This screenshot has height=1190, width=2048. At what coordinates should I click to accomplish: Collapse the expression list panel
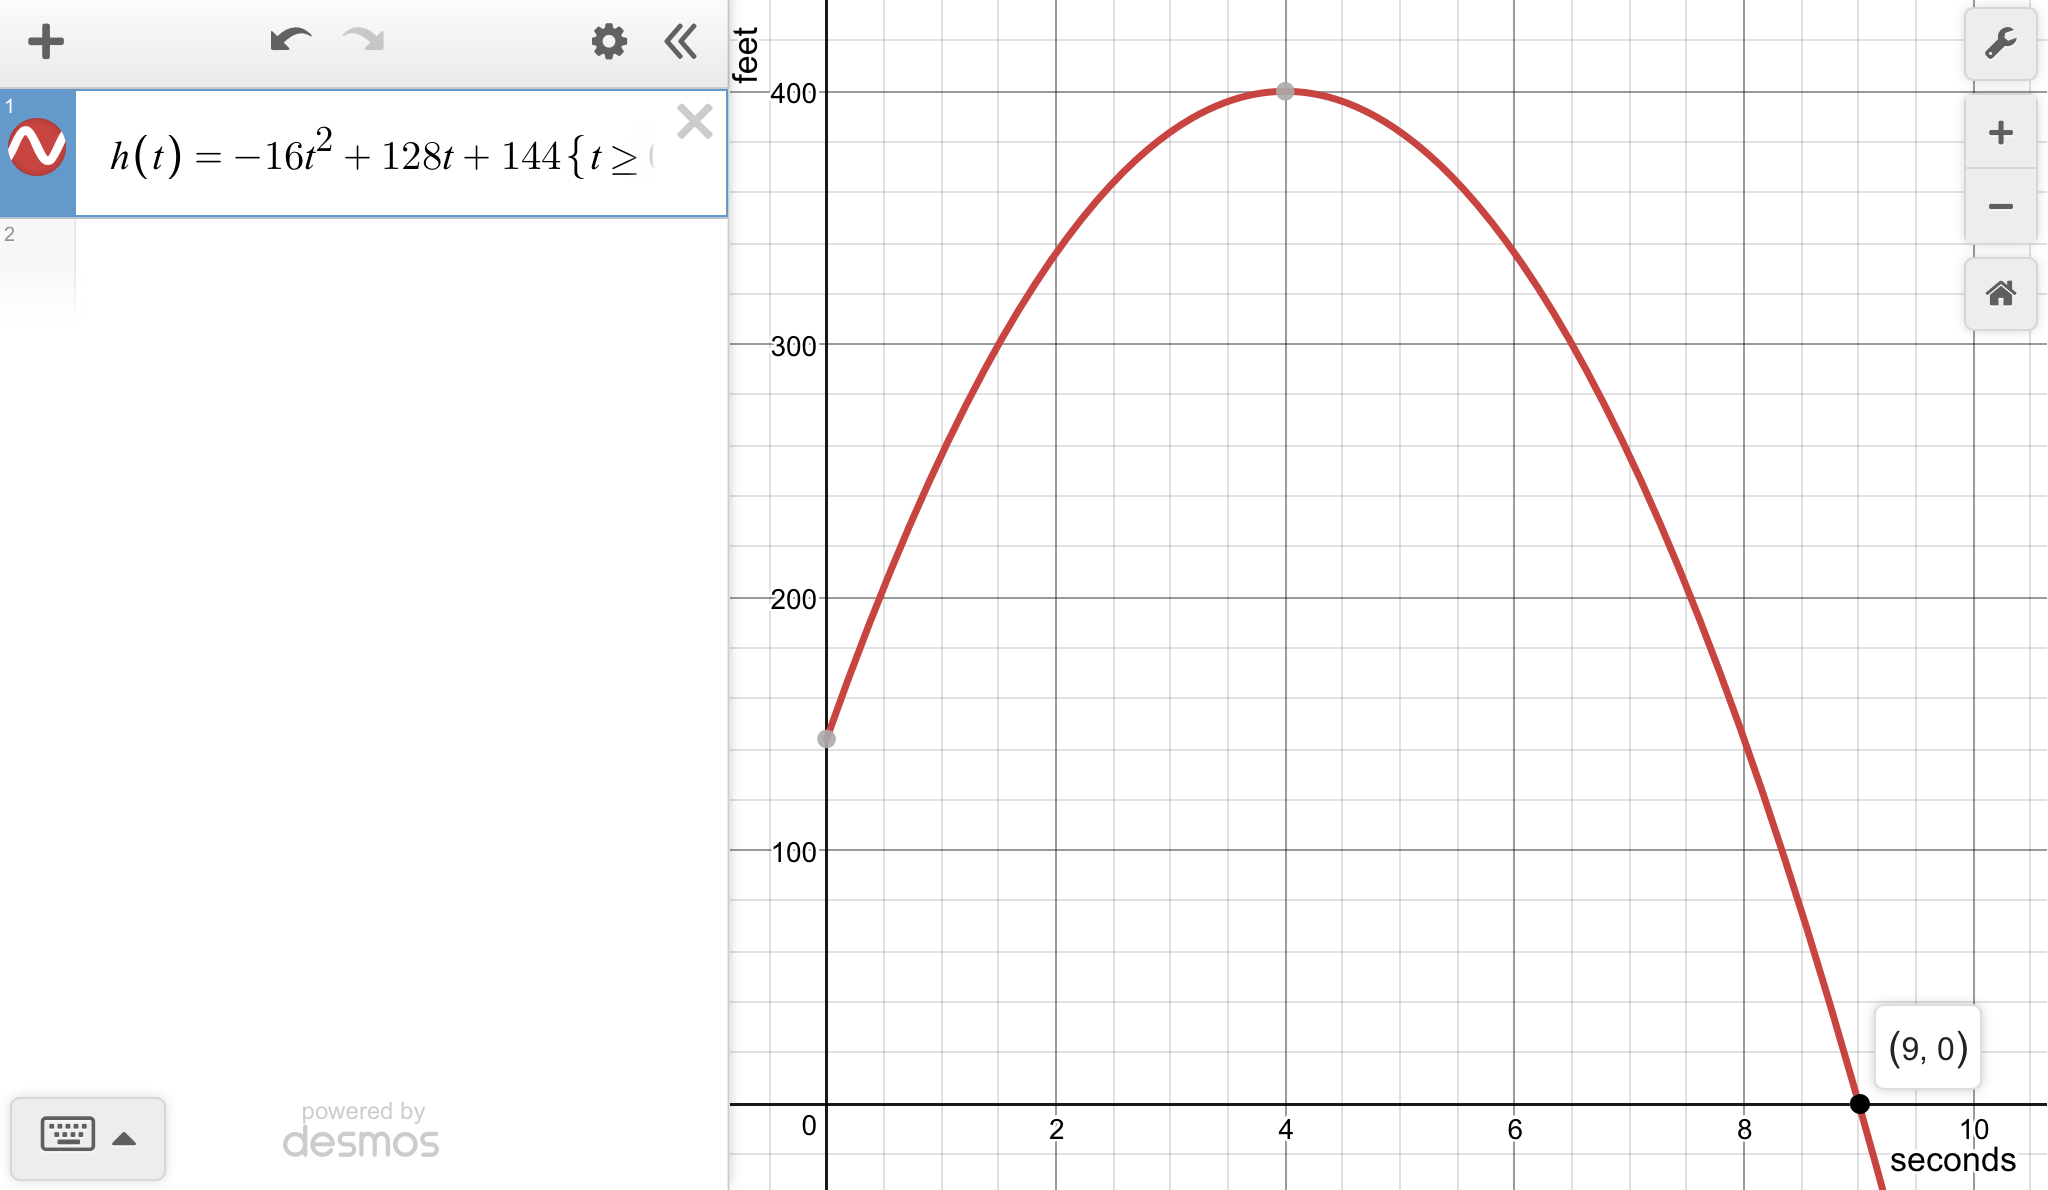(x=681, y=42)
